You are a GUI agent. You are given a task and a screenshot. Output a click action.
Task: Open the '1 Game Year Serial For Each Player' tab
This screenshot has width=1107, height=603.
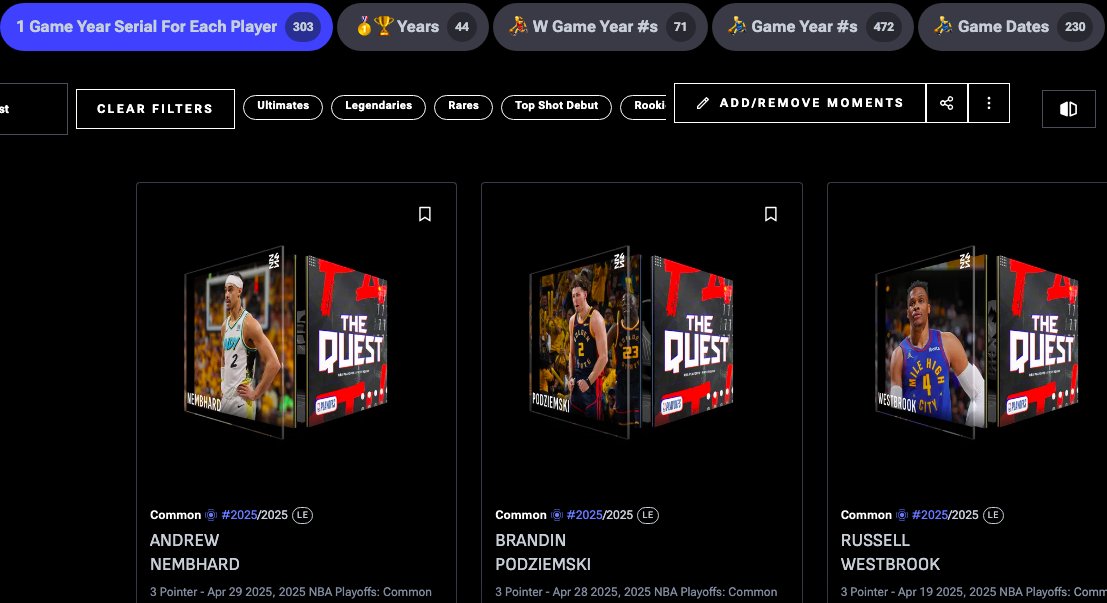tap(166, 27)
